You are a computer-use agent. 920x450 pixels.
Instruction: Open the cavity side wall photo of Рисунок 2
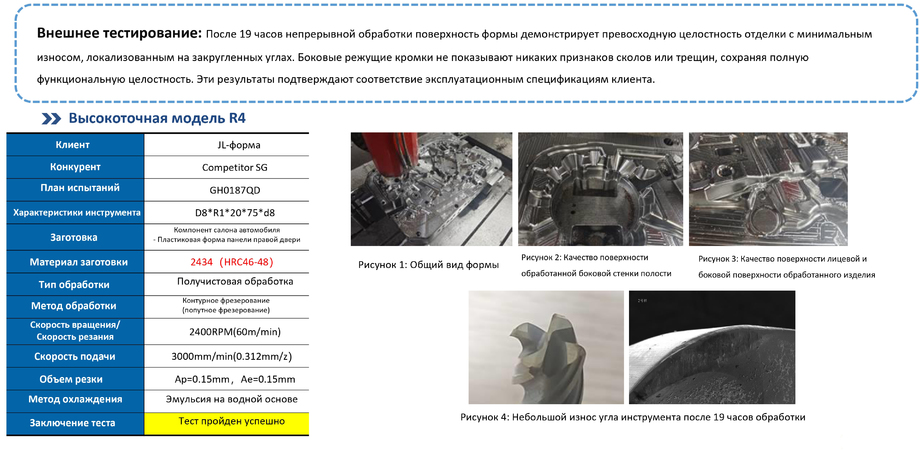pyautogui.click(x=601, y=189)
